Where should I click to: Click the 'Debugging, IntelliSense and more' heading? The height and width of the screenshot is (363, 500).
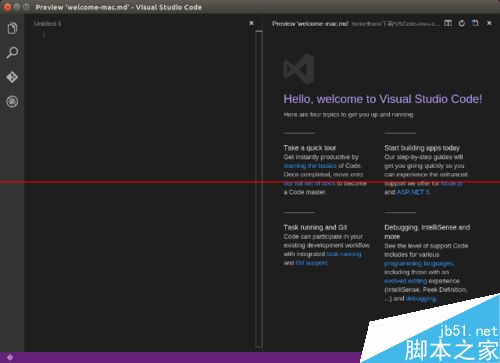coord(427,232)
